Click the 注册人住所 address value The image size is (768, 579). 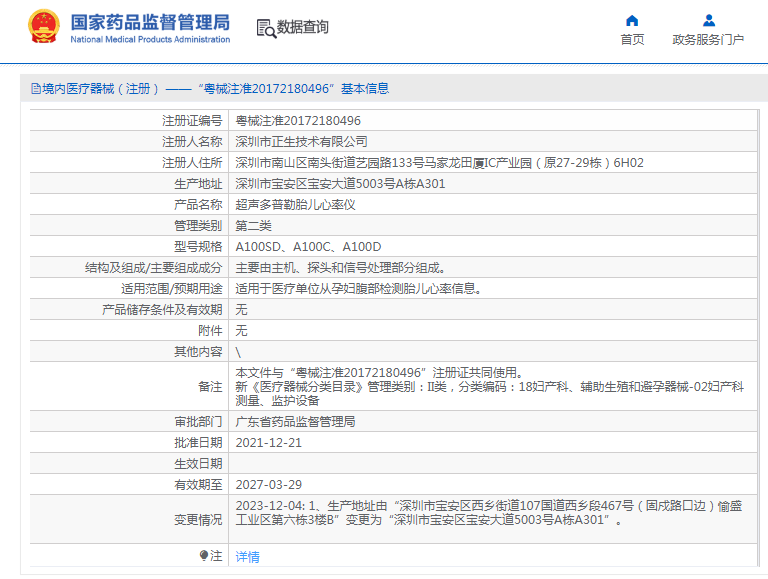coord(439,163)
